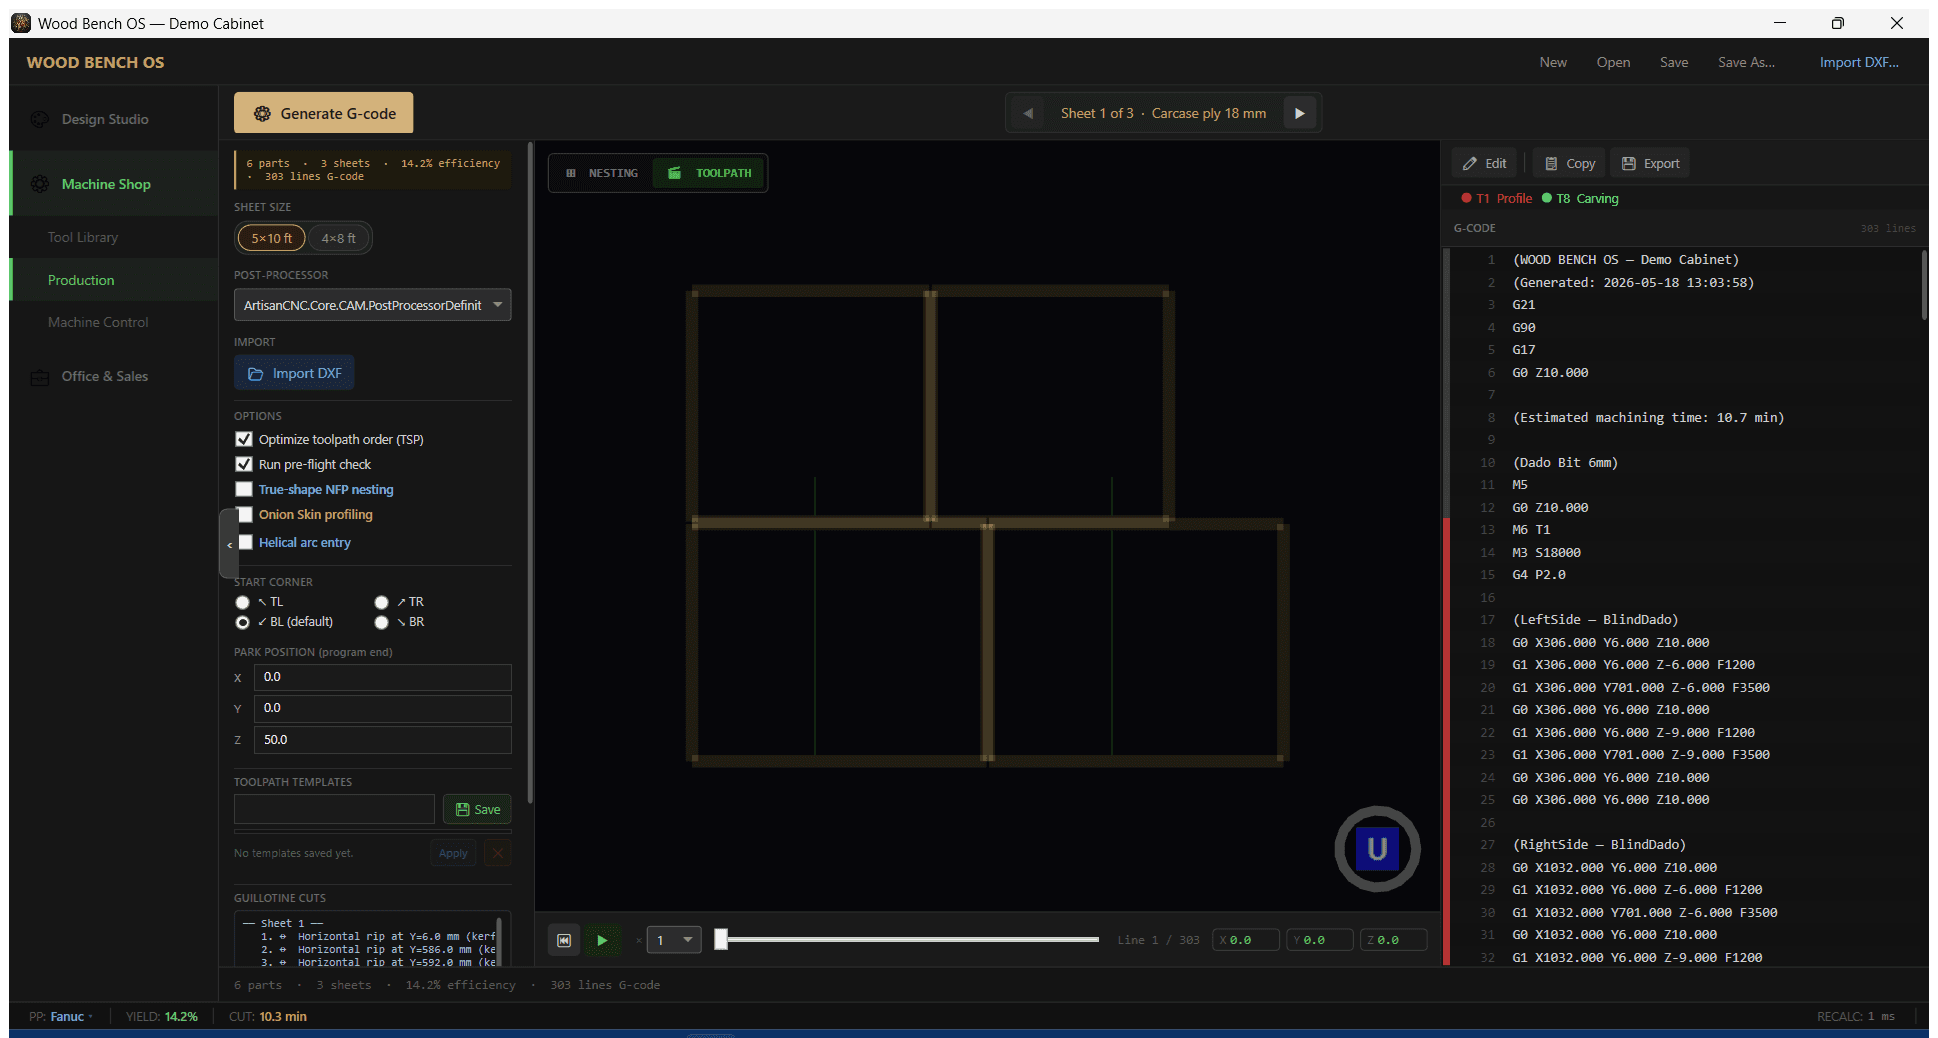Go to next sheet with right arrow
The width and height of the screenshot is (1938, 1038).
(1300, 113)
